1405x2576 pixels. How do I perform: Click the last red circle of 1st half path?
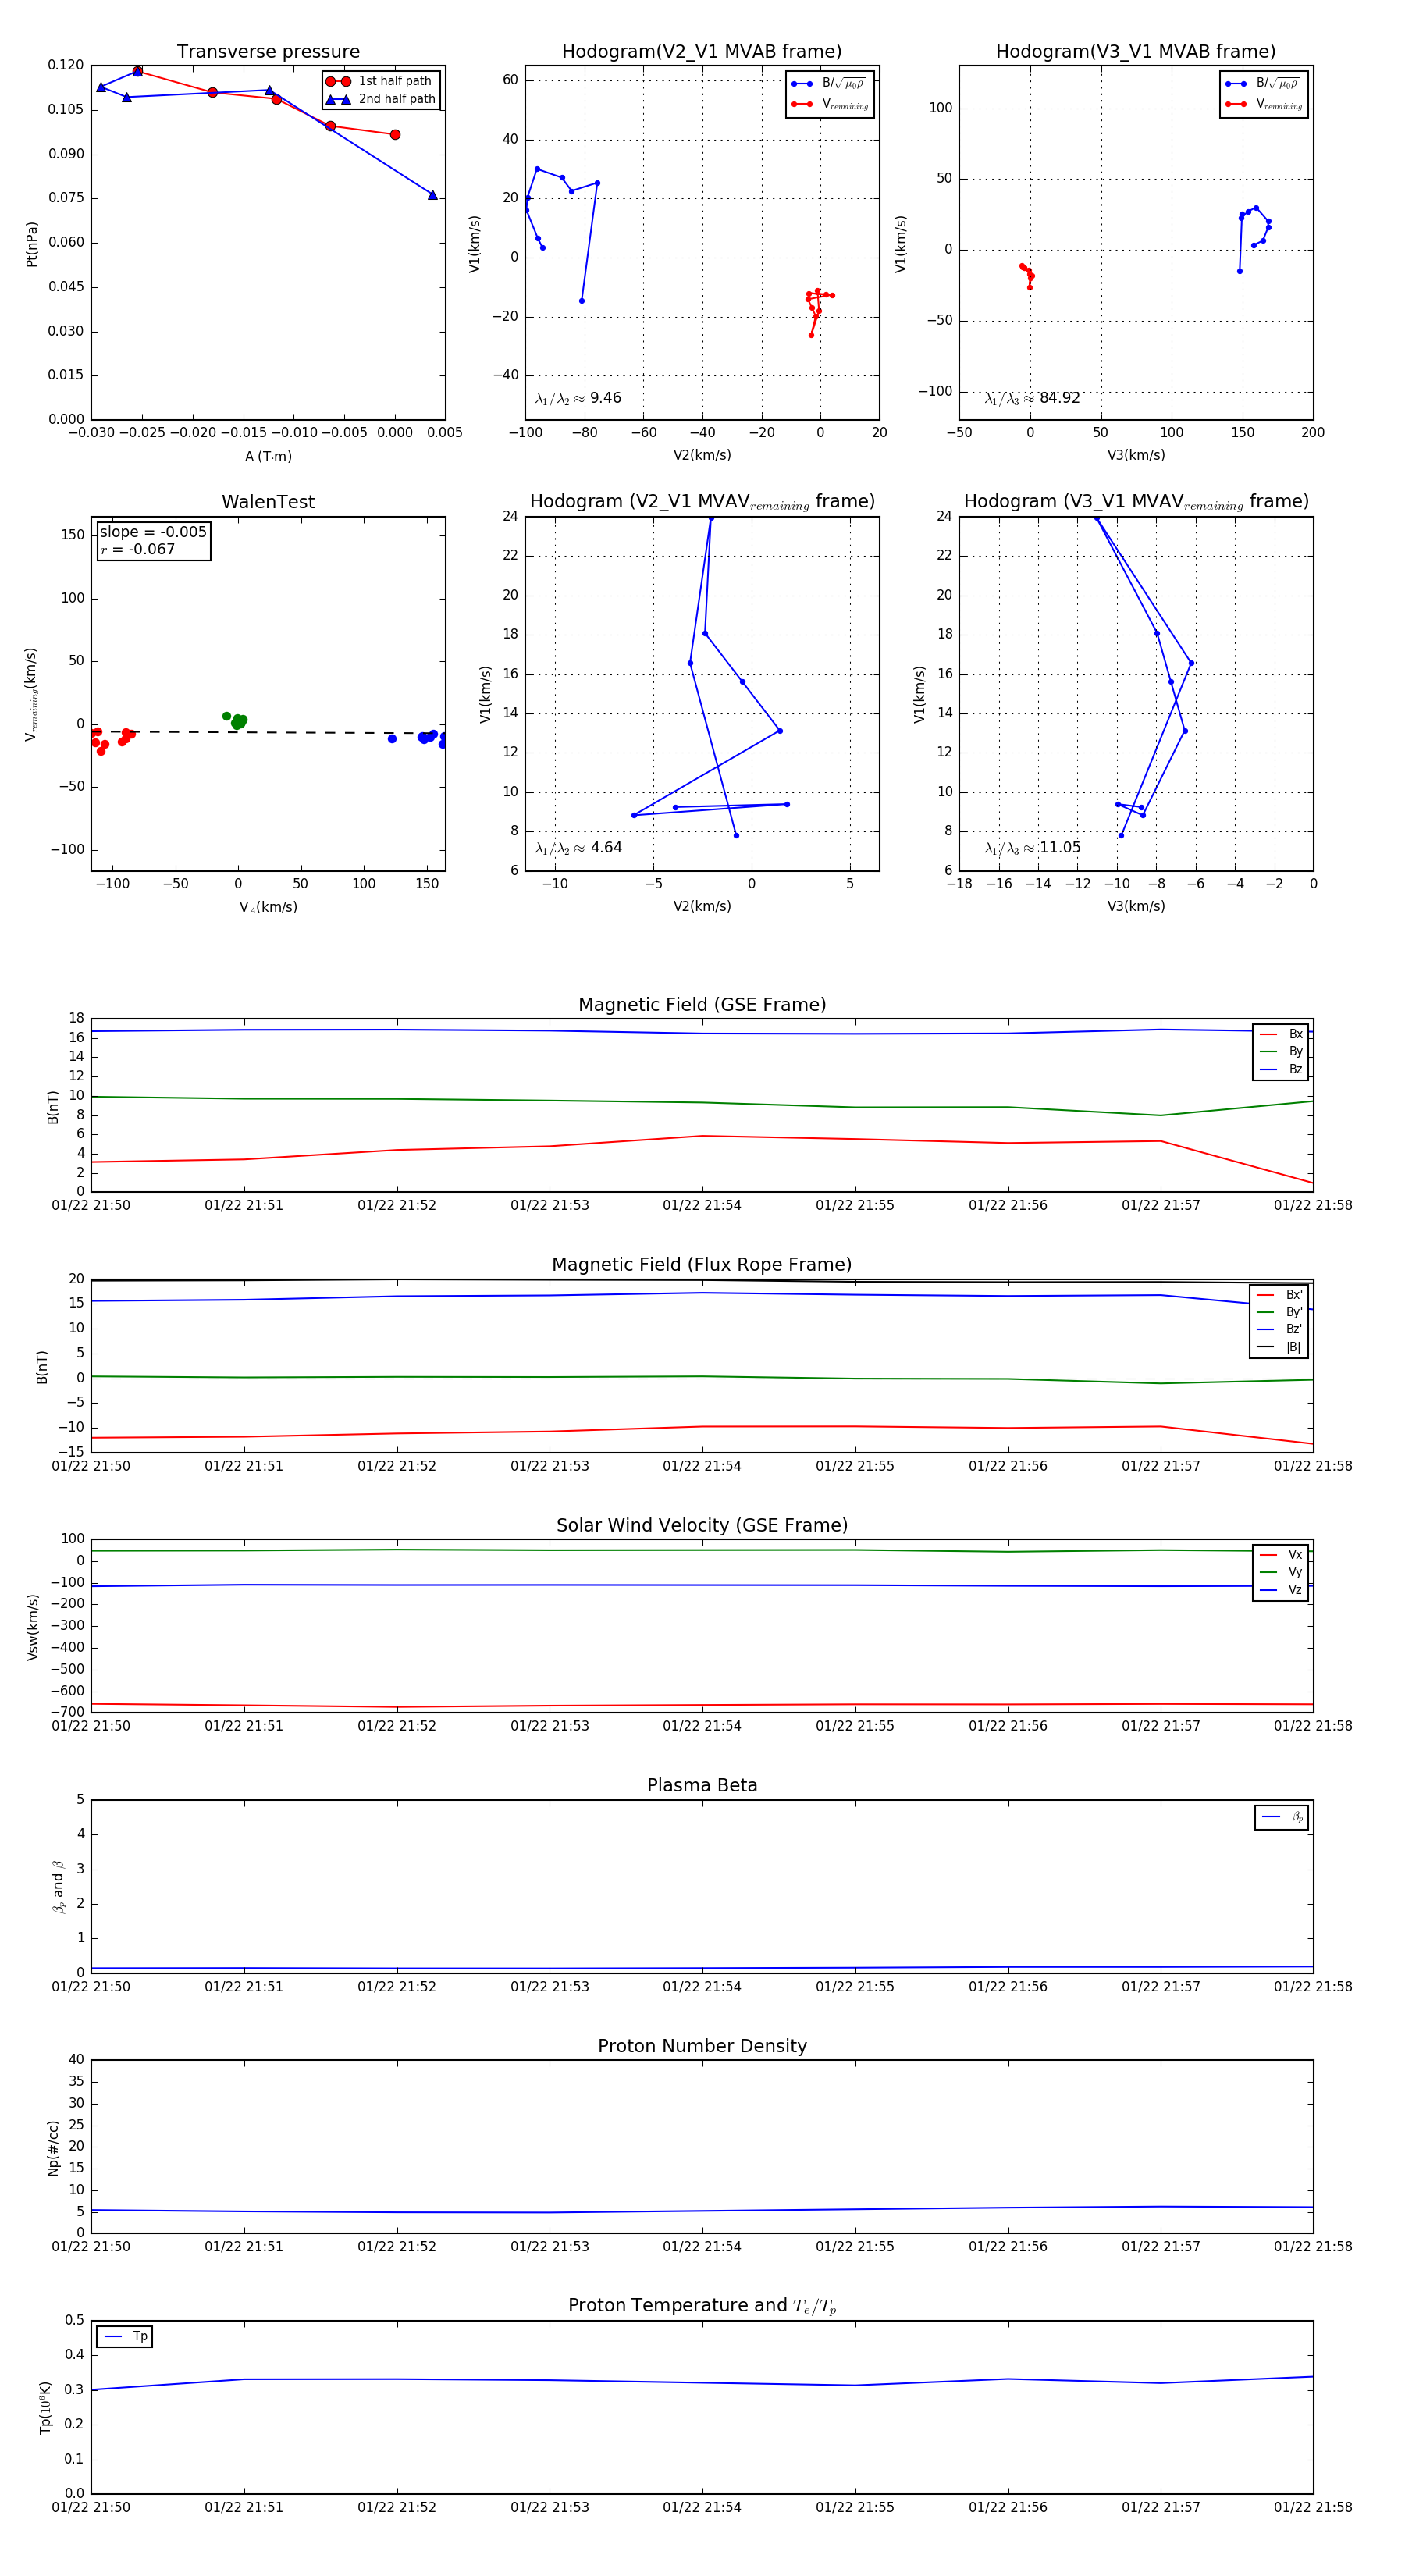[395, 134]
